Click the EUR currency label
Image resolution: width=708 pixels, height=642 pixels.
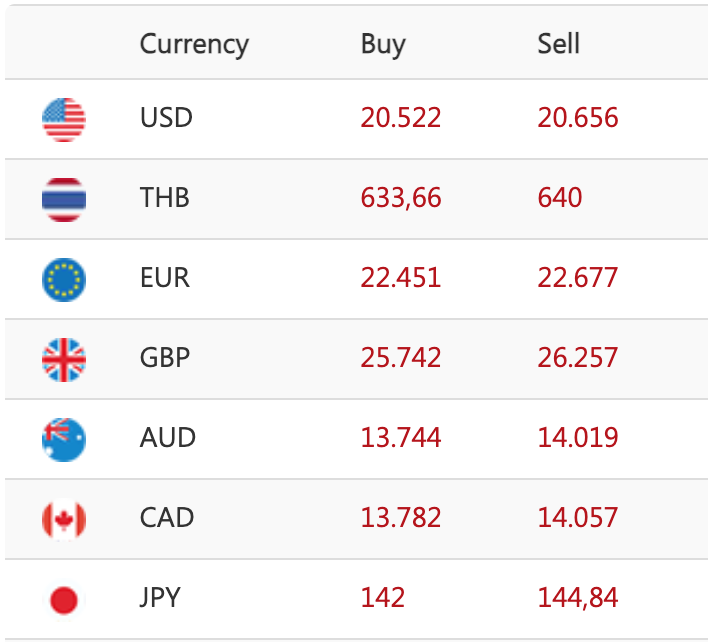coord(165,278)
